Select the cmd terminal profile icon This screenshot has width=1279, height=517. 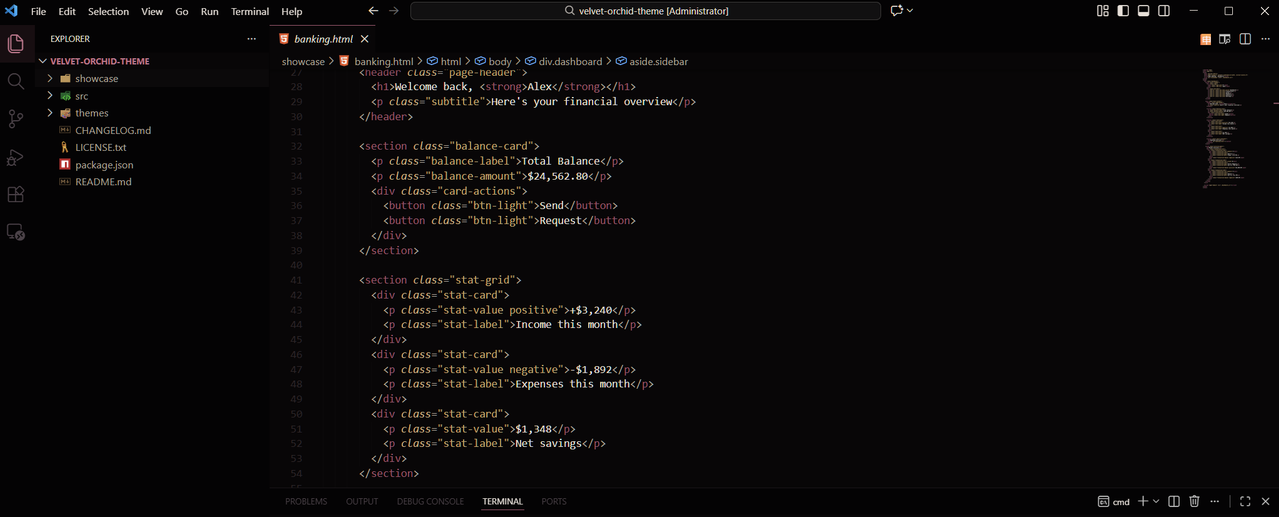click(1103, 501)
